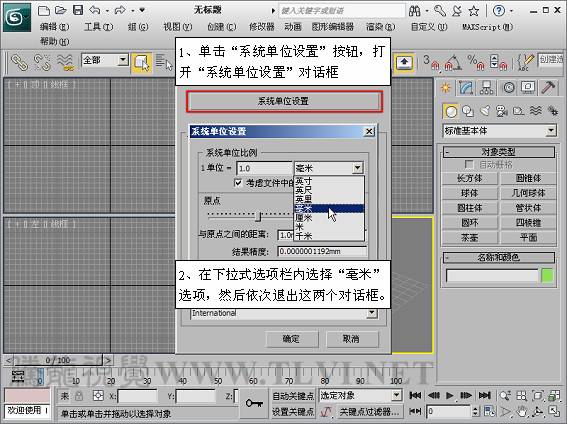Click the 原点 origin slider handle

click(258, 216)
